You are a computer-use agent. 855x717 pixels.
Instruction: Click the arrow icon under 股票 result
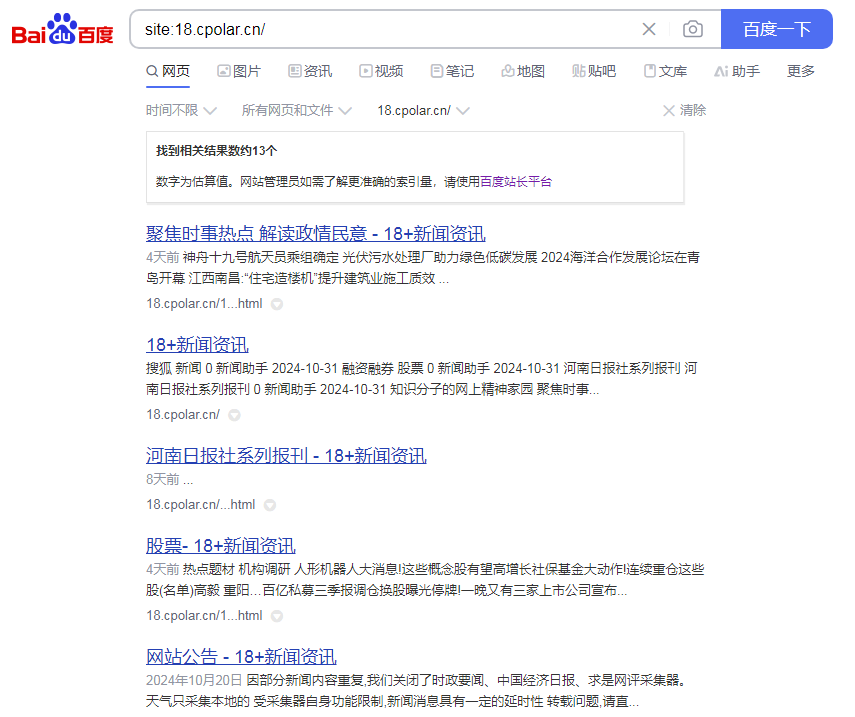277,616
